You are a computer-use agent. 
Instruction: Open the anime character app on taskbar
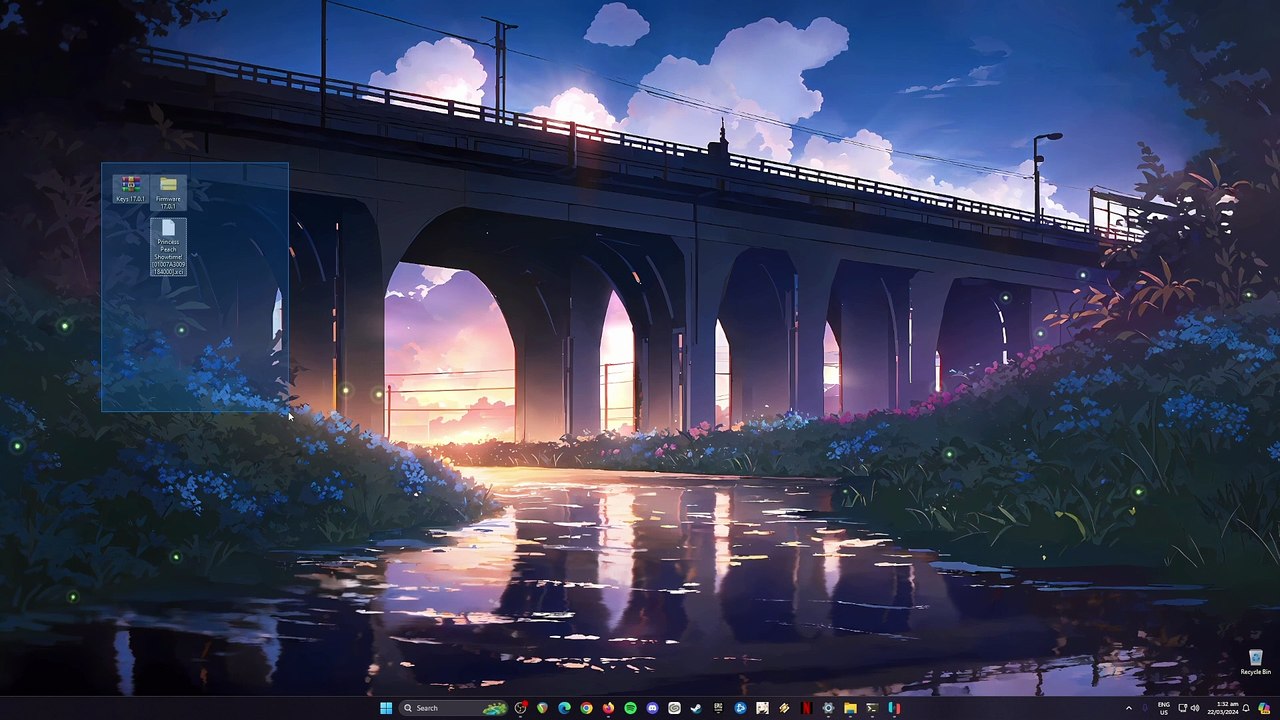(x=762, y=708)
